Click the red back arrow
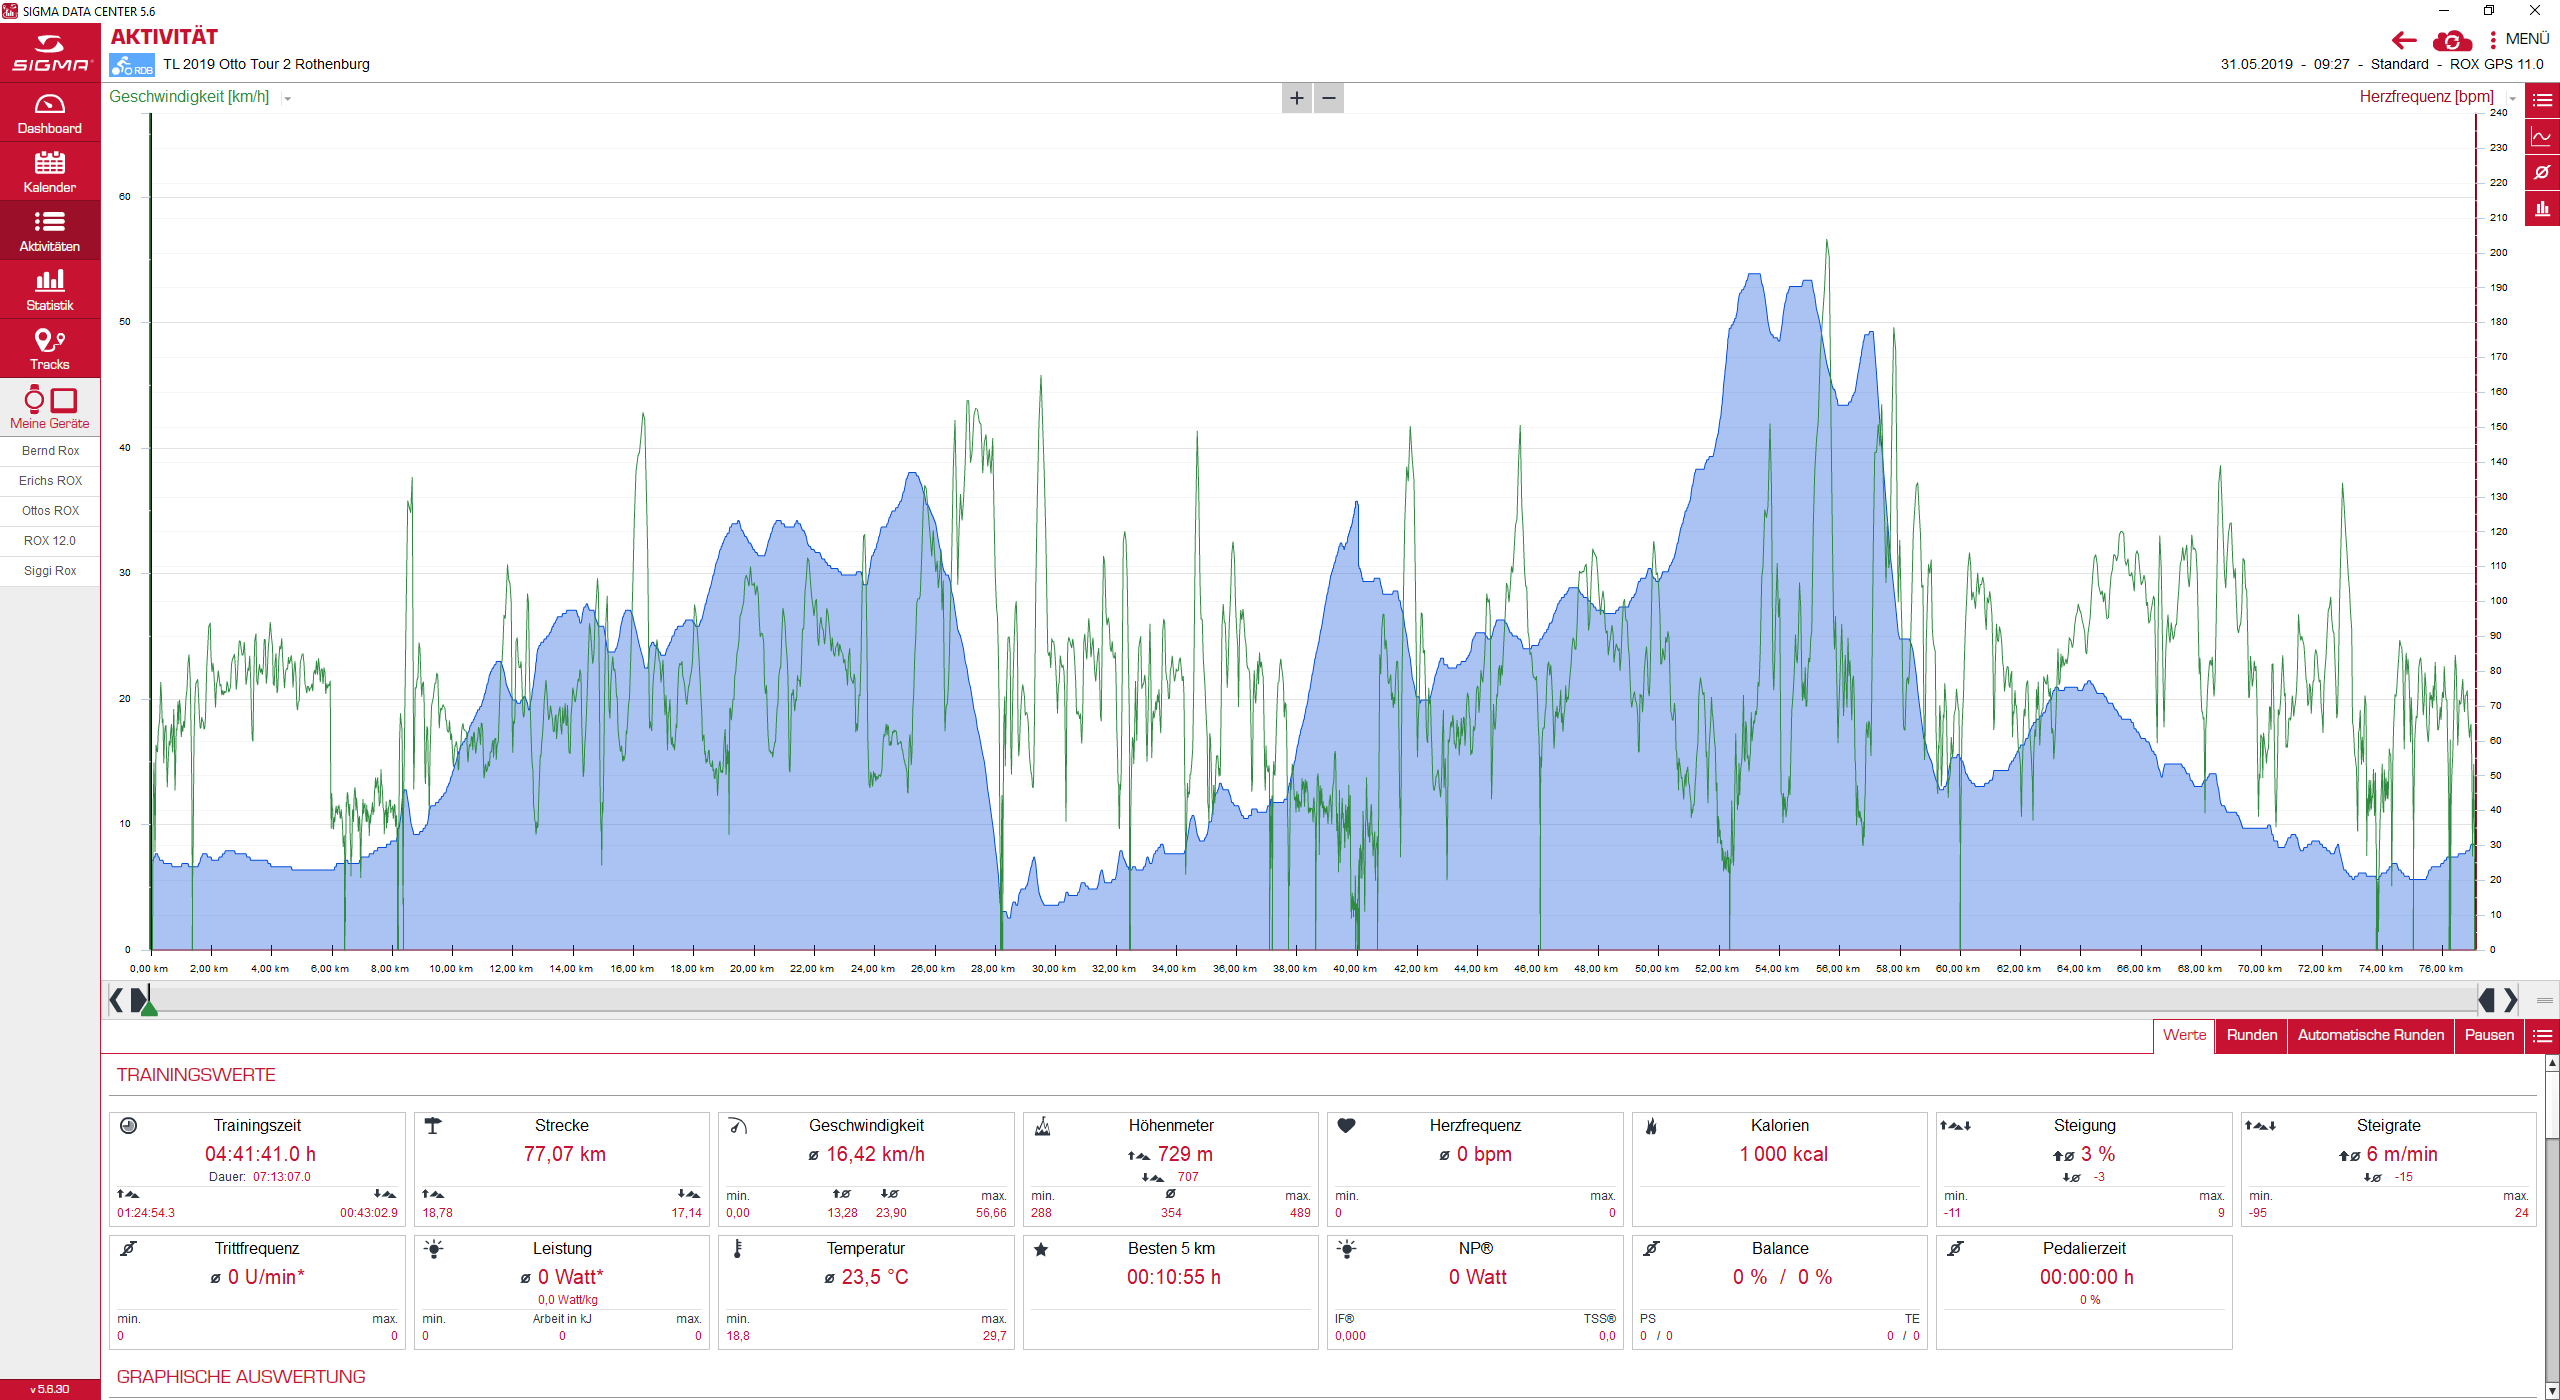The image size is (2560, 1400). coord(2404,41)
